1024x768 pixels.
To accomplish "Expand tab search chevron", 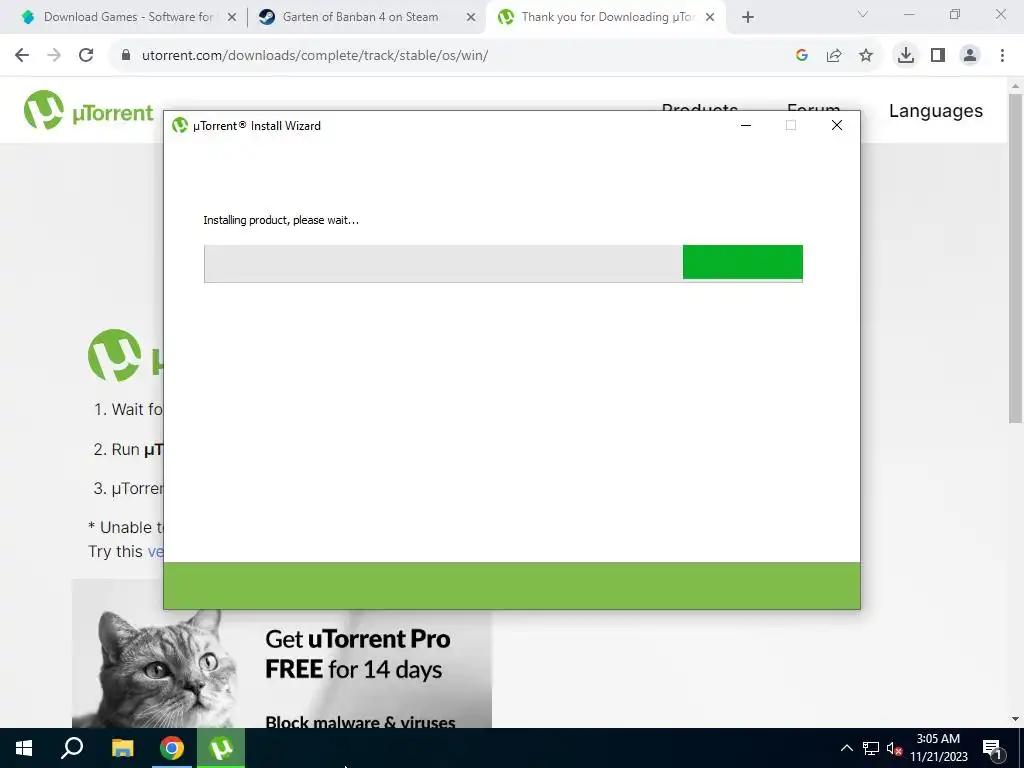I will coord(863,14).
